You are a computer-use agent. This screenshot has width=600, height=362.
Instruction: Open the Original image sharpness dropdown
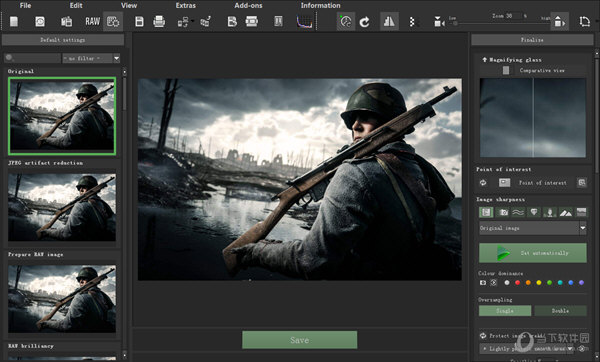click(533, 228)
